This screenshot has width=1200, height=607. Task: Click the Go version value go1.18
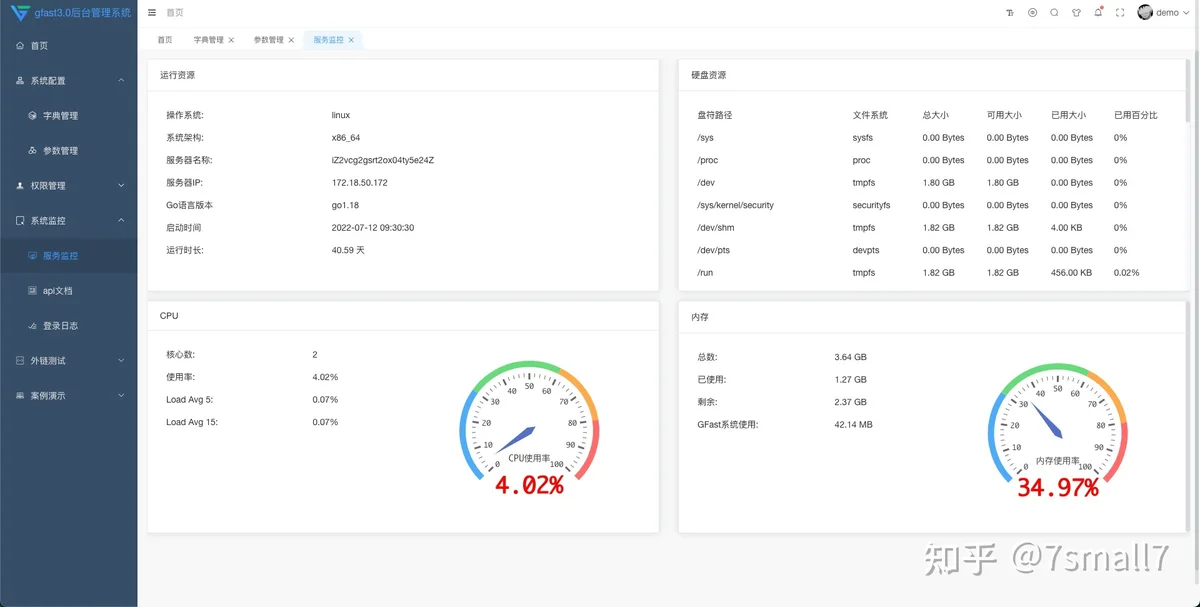click(x=347, y=205)
